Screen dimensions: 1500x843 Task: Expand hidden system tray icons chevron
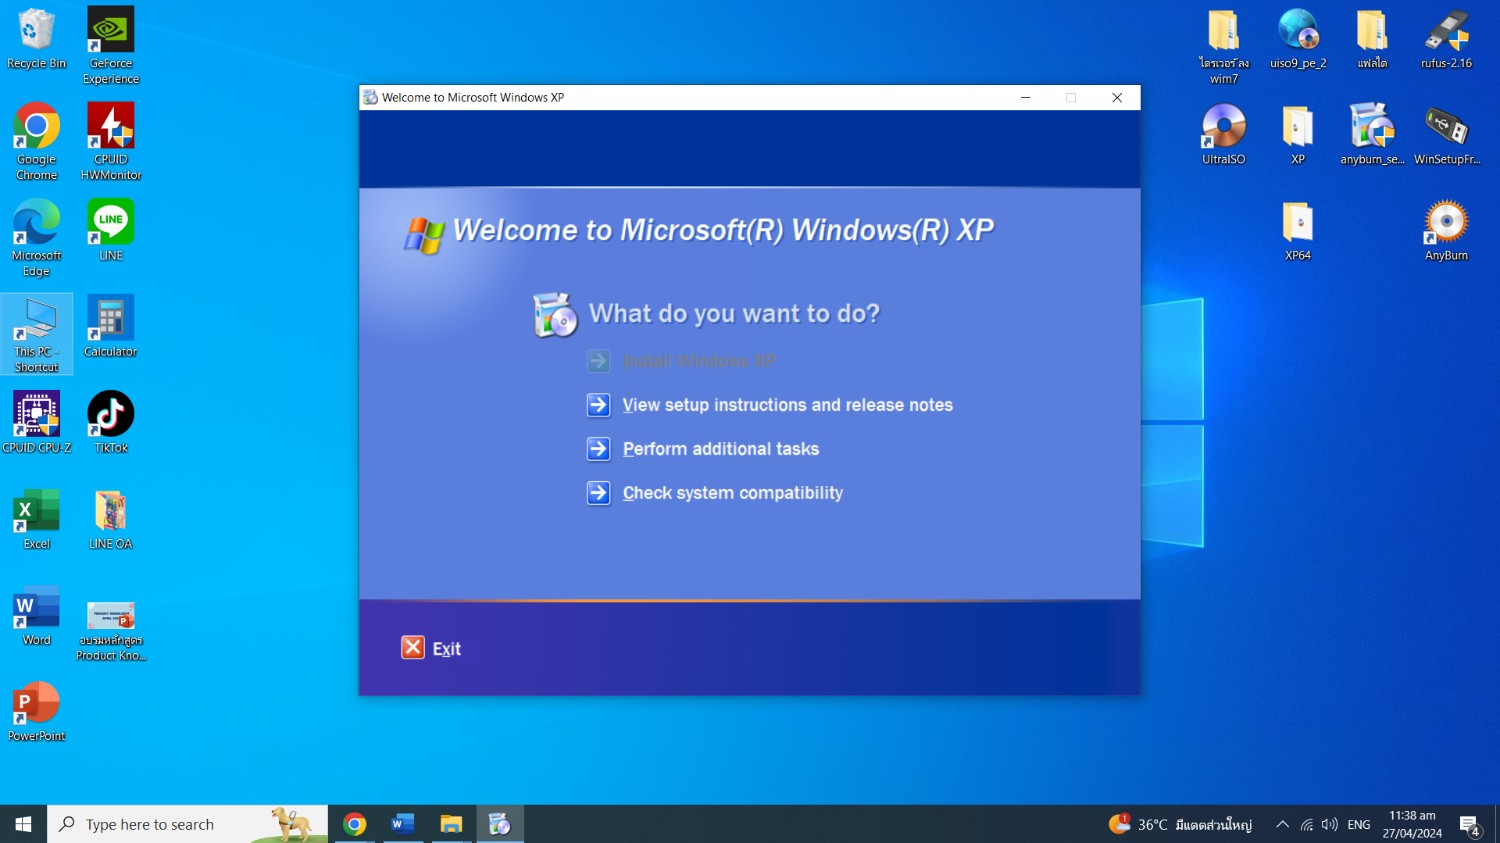pyautogui.click(x=1282, y=825)
